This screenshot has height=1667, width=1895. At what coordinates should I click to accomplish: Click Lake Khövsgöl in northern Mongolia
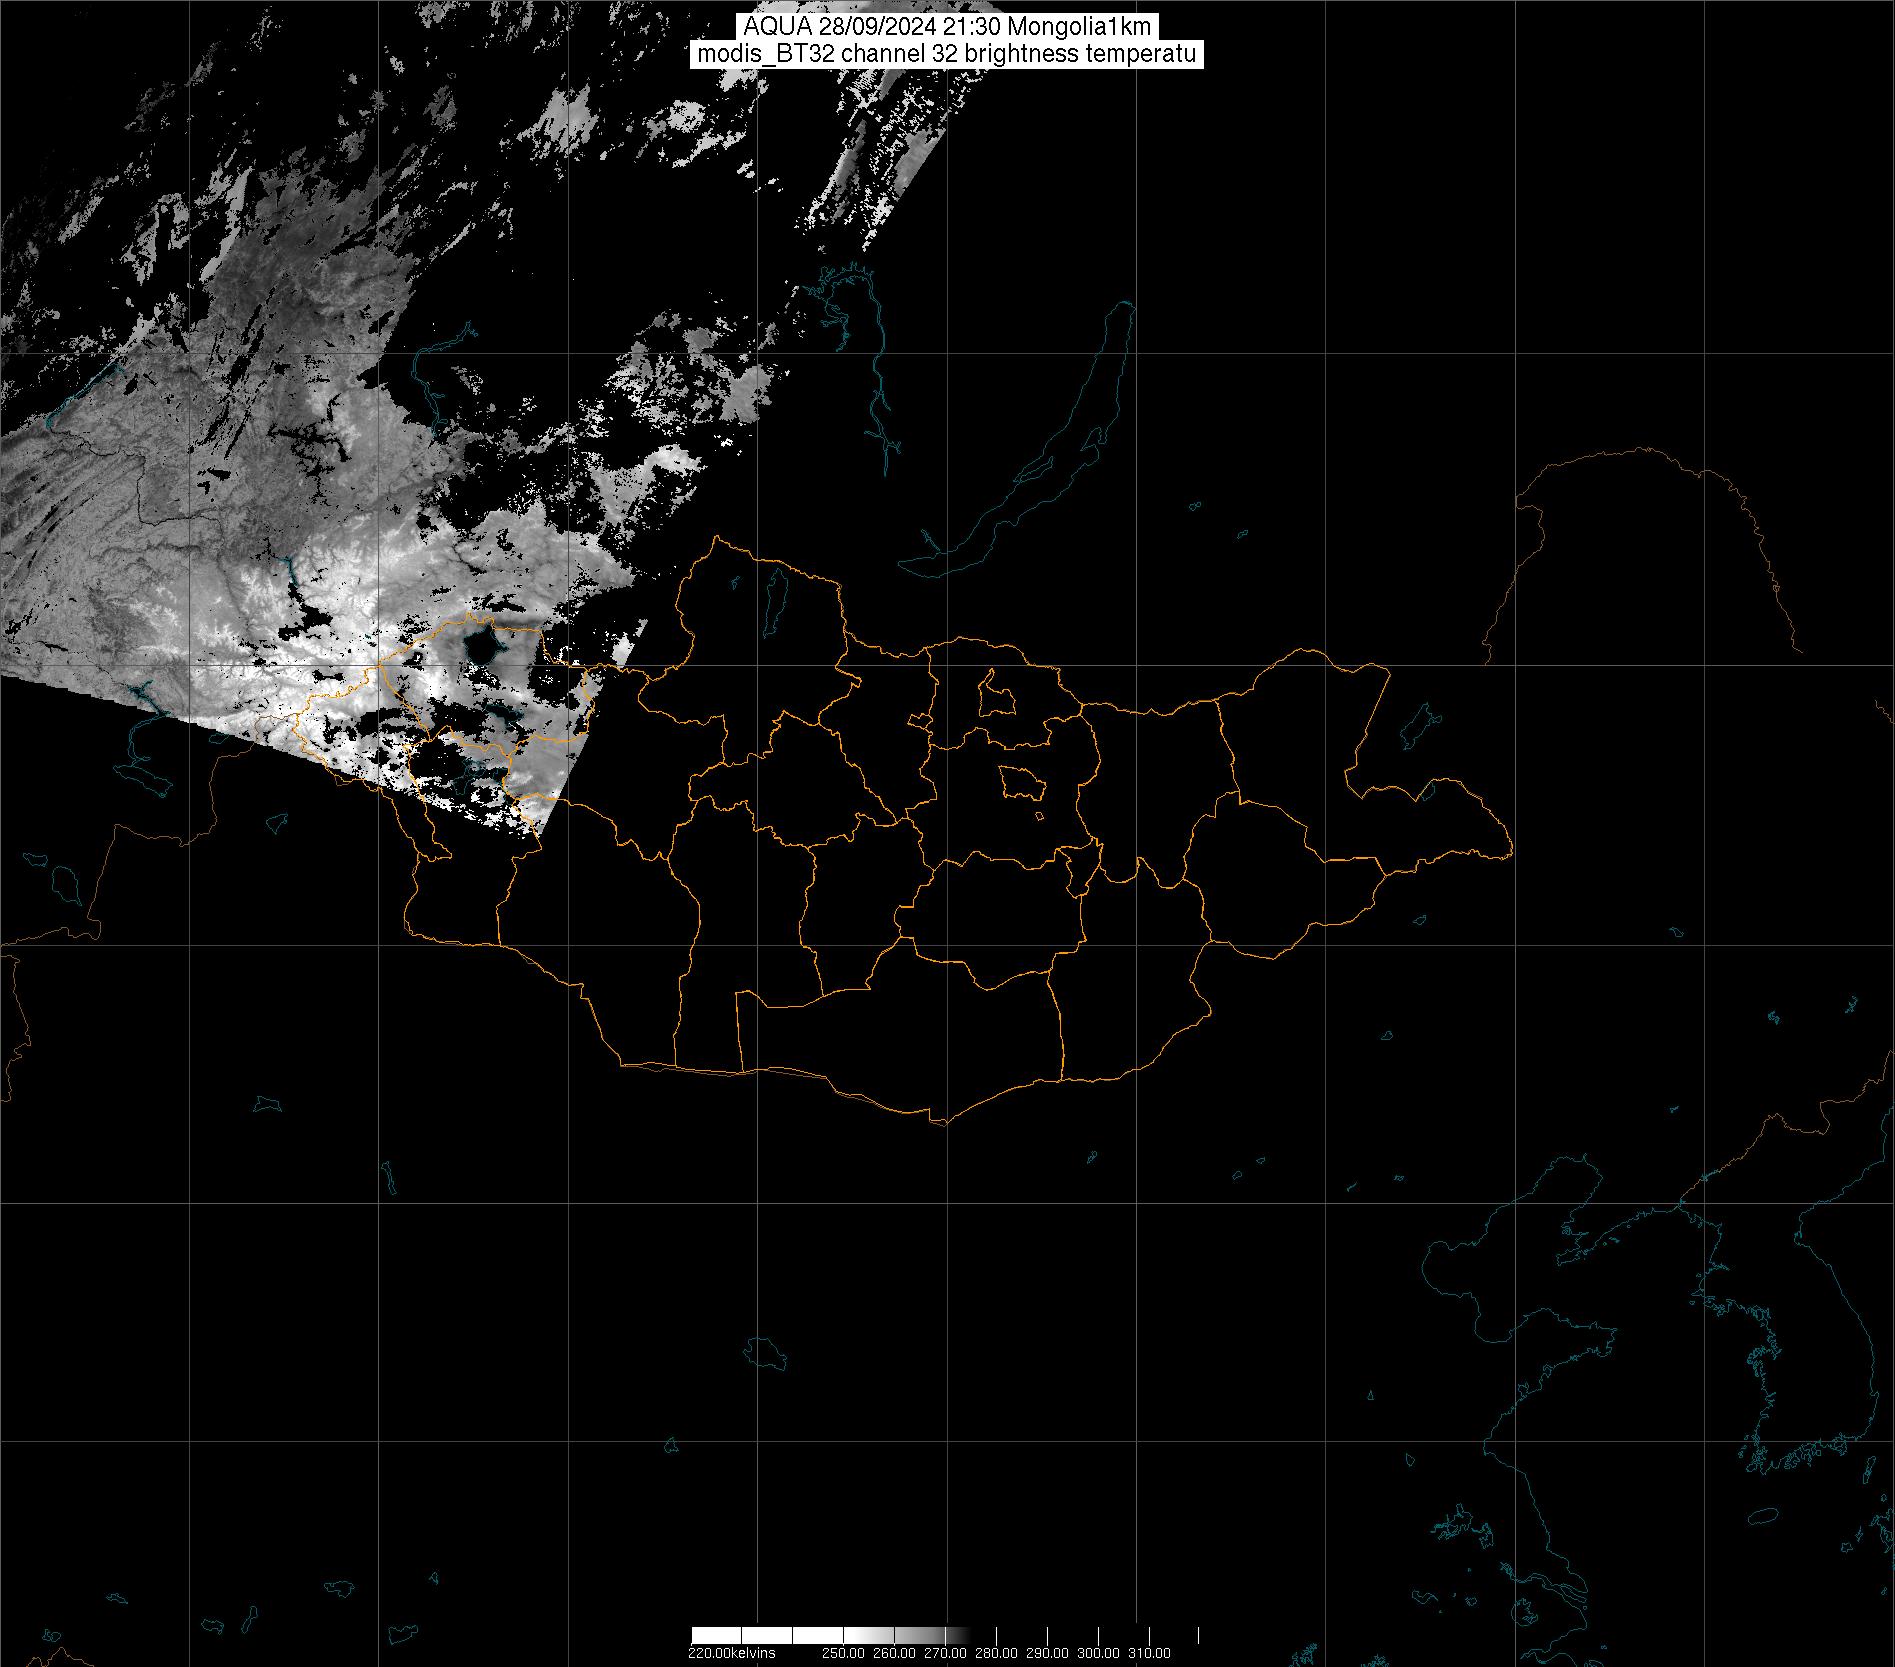[774, 595]
